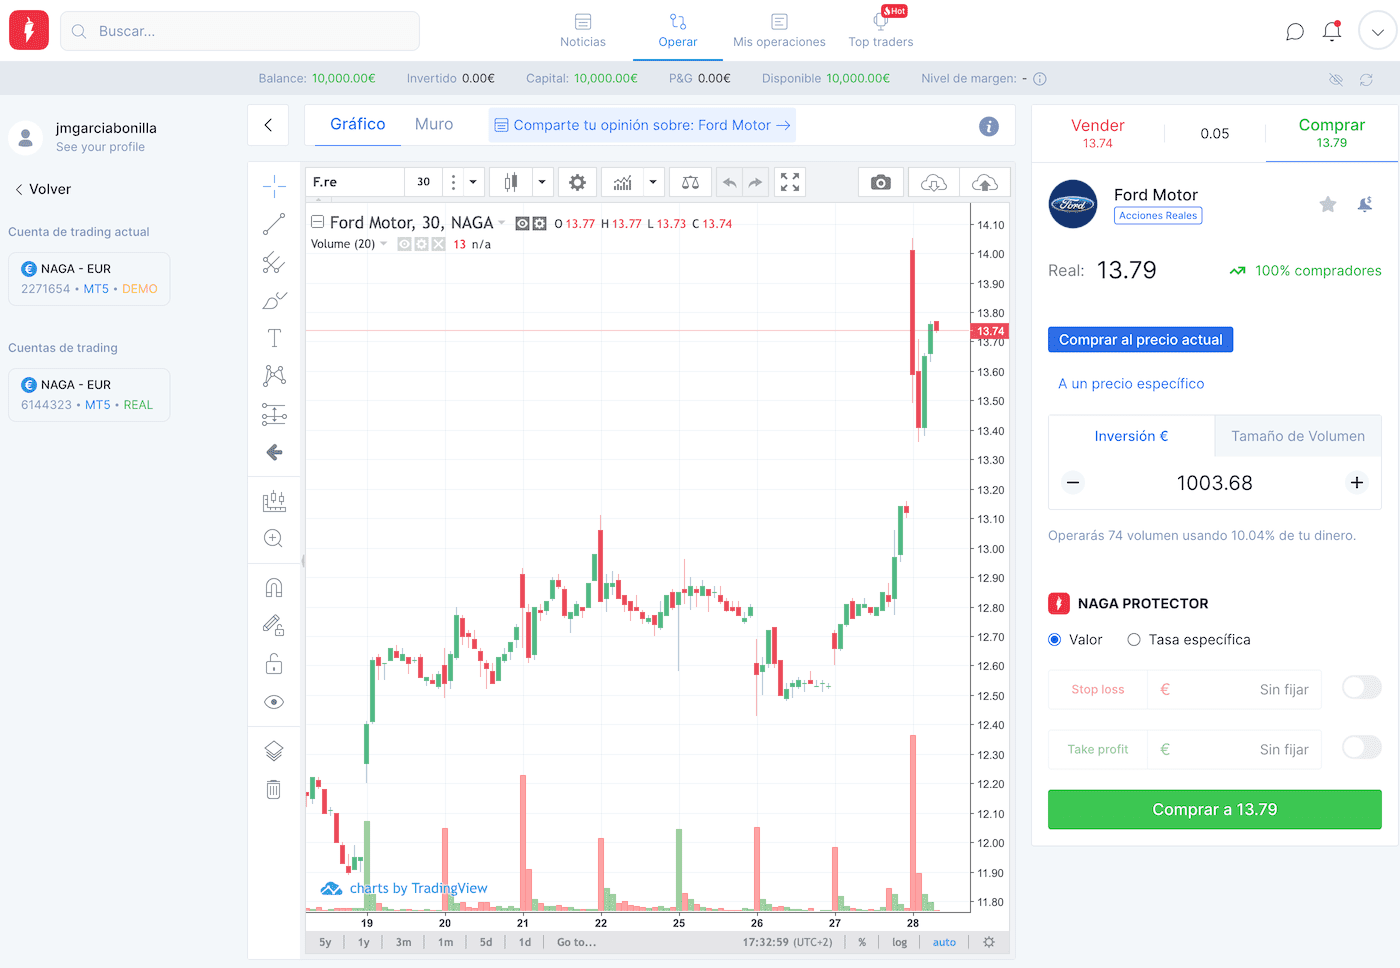Open the account dropdown chevron top right
The image size is (1400, 968).
click(1378, 32)
